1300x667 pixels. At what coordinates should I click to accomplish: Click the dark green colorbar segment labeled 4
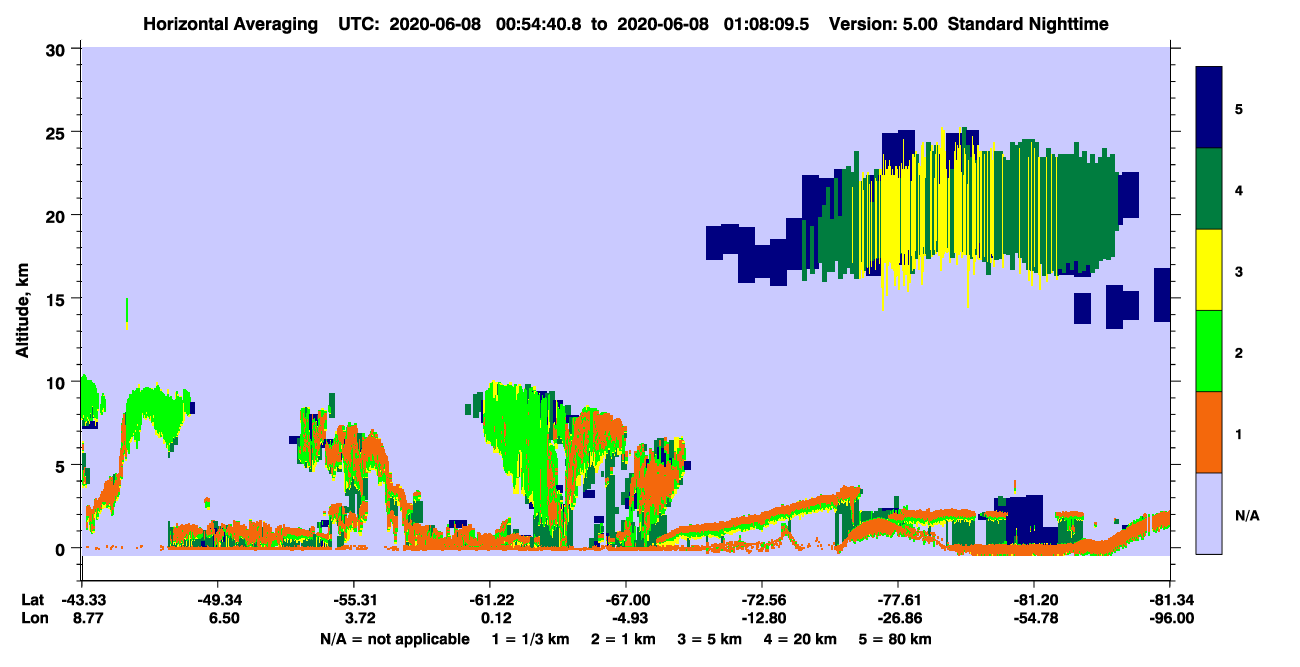(x=1209, y=189)
